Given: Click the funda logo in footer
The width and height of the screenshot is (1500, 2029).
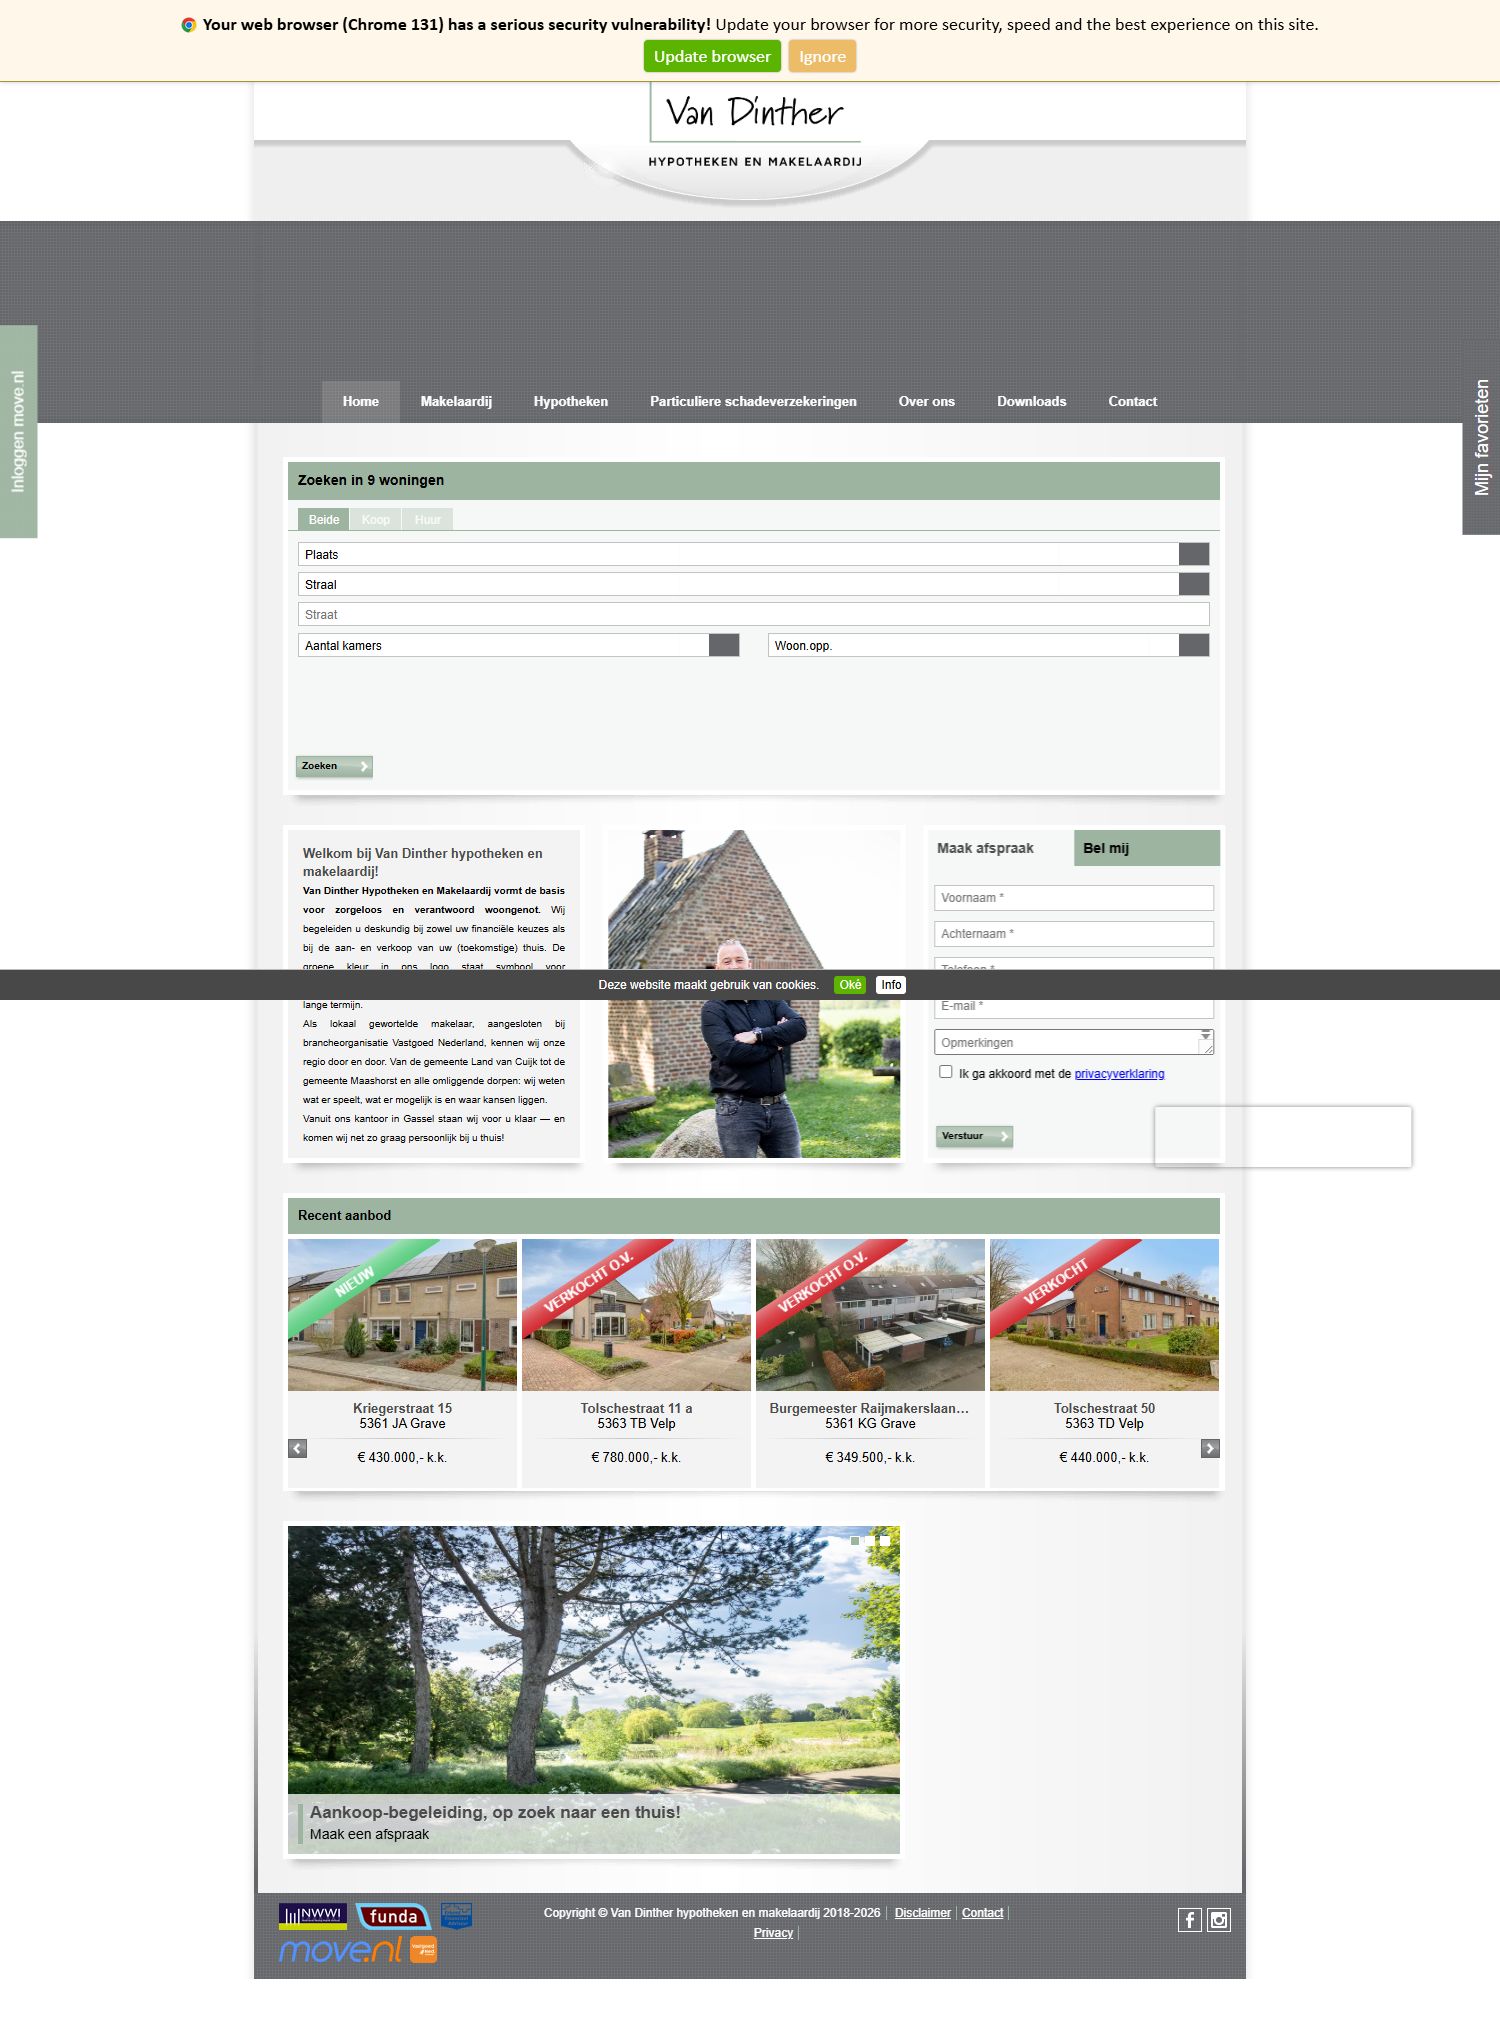Looking at the screenshot, I should click(393, 1916).
